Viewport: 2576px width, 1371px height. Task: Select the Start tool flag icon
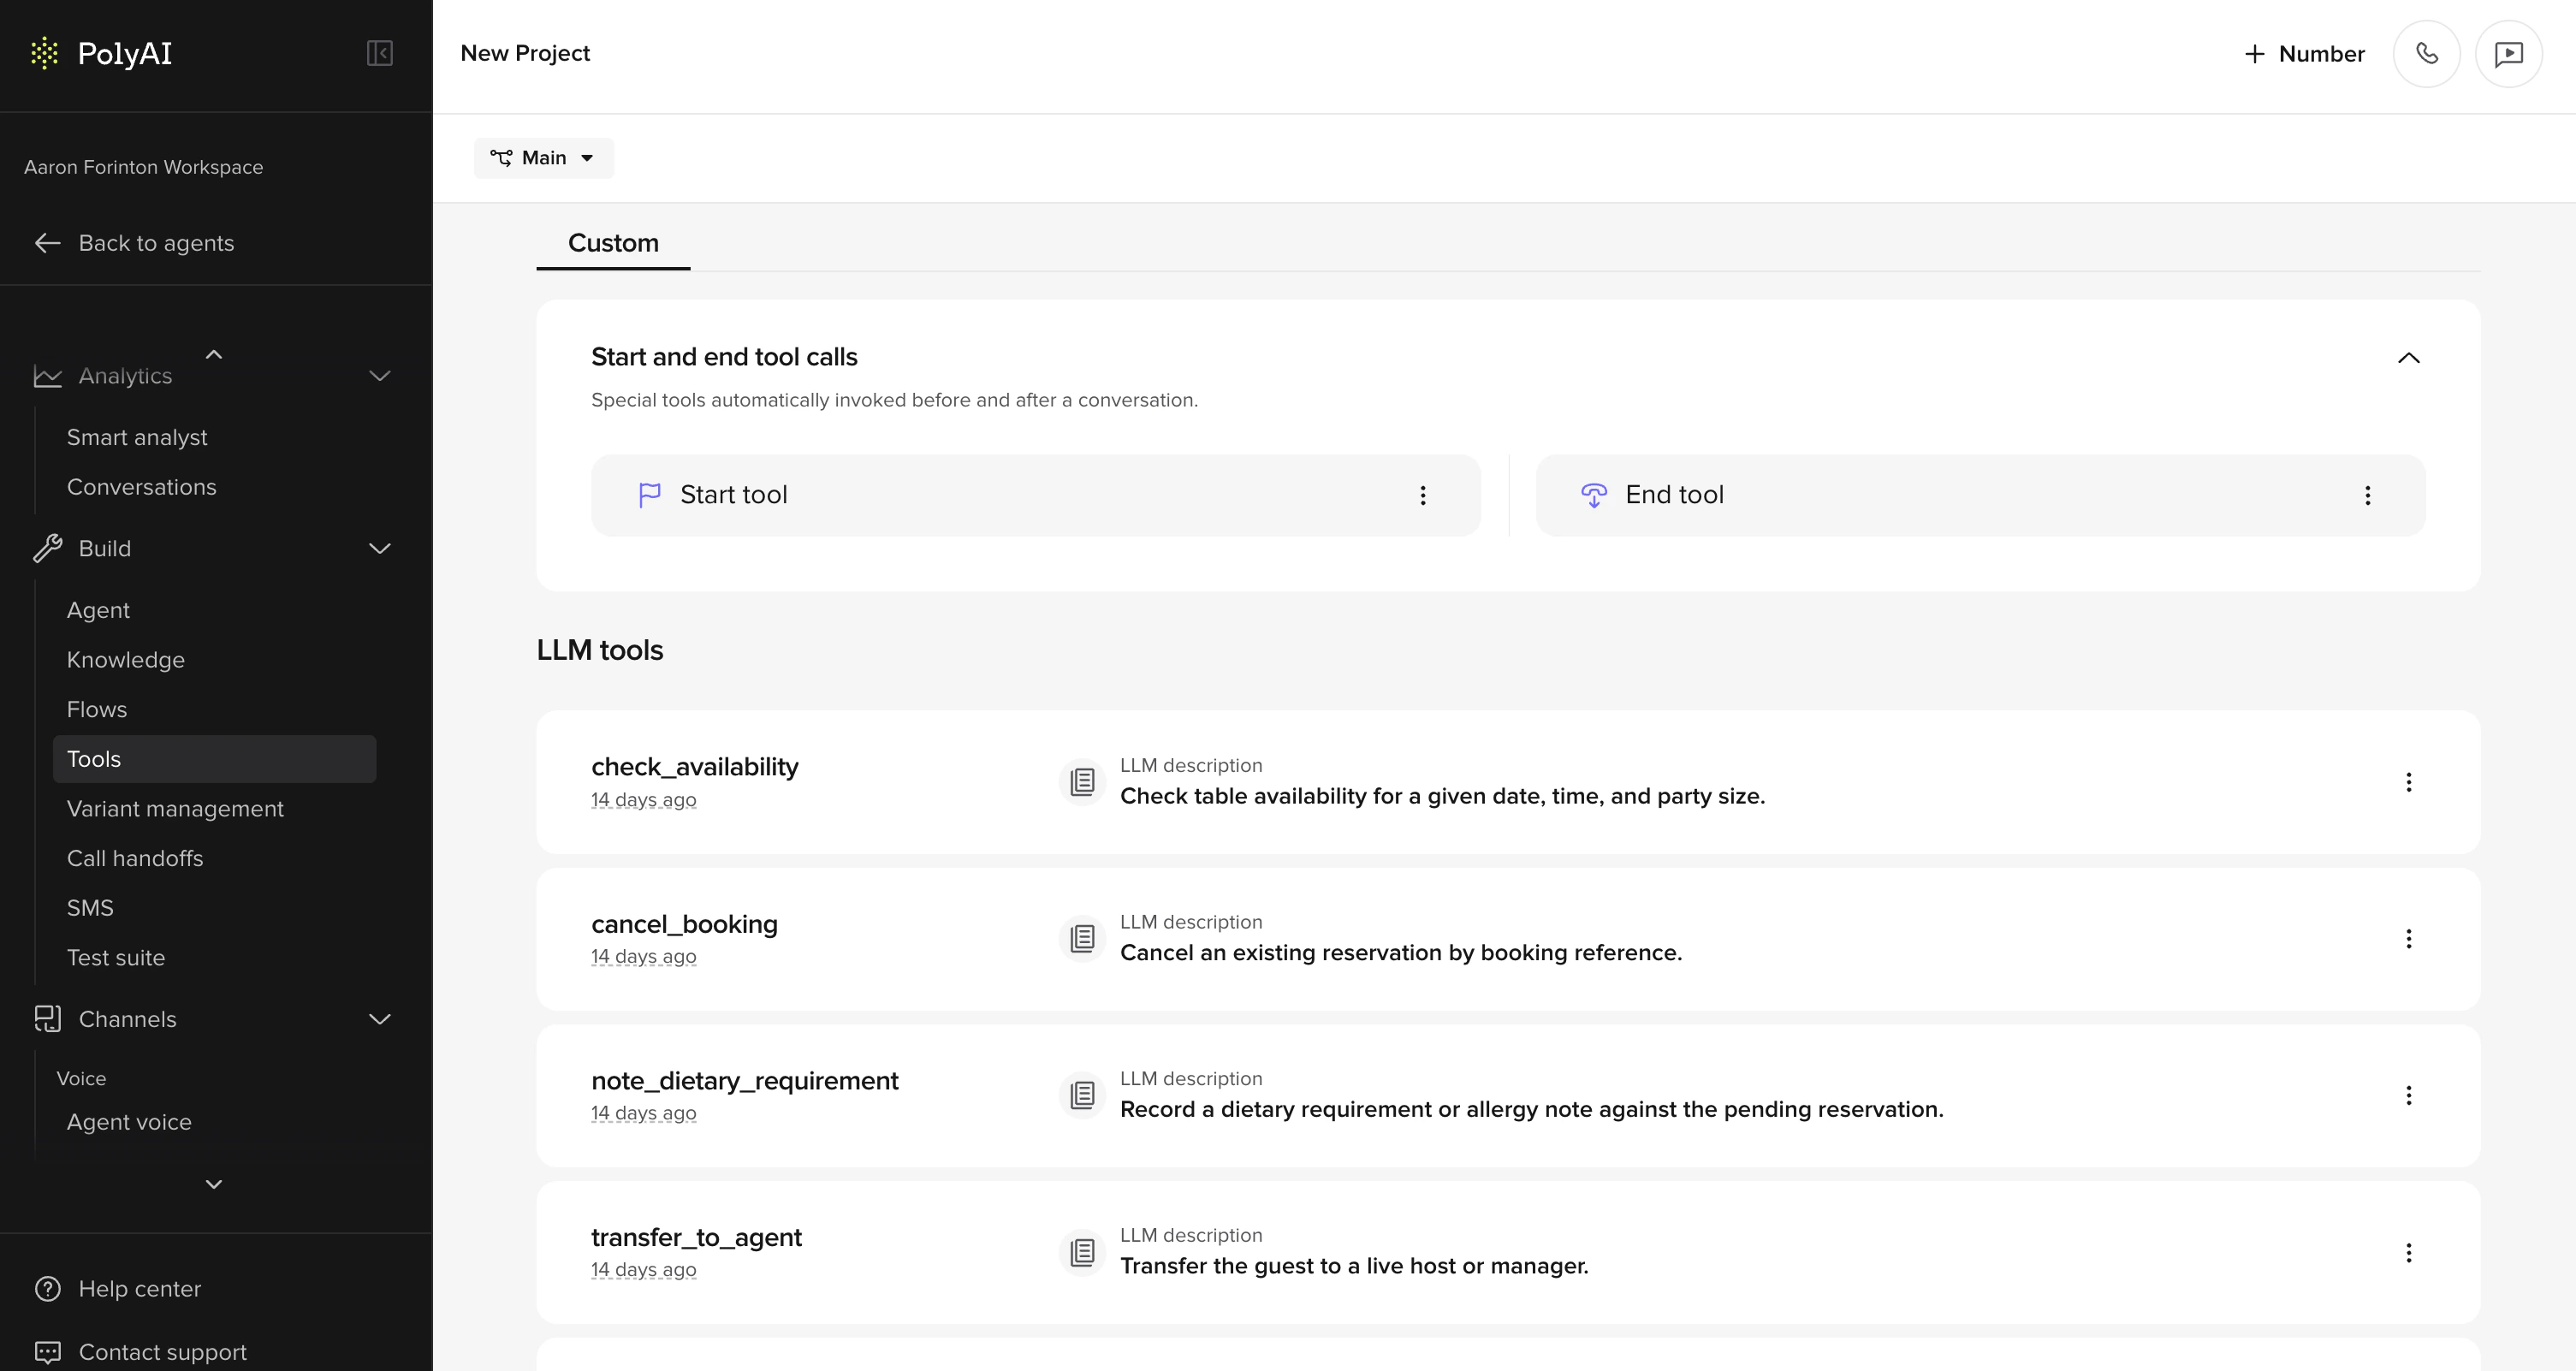pos(650,494)
